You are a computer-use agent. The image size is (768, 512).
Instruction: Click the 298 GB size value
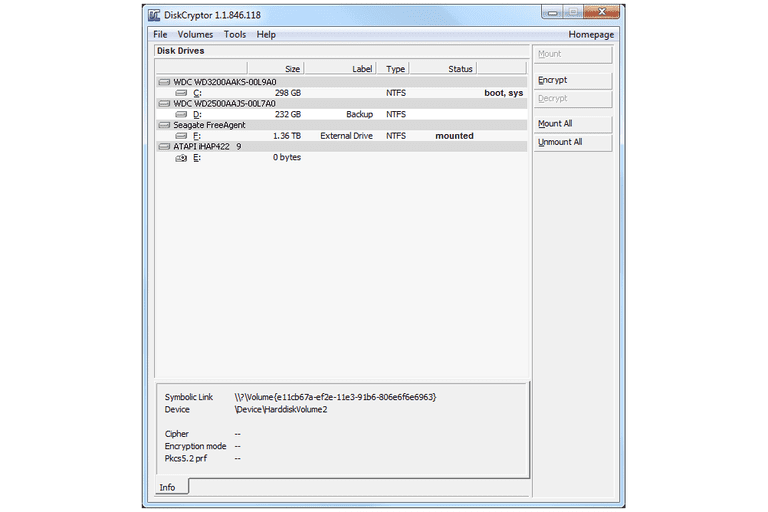tap(288, 93)
